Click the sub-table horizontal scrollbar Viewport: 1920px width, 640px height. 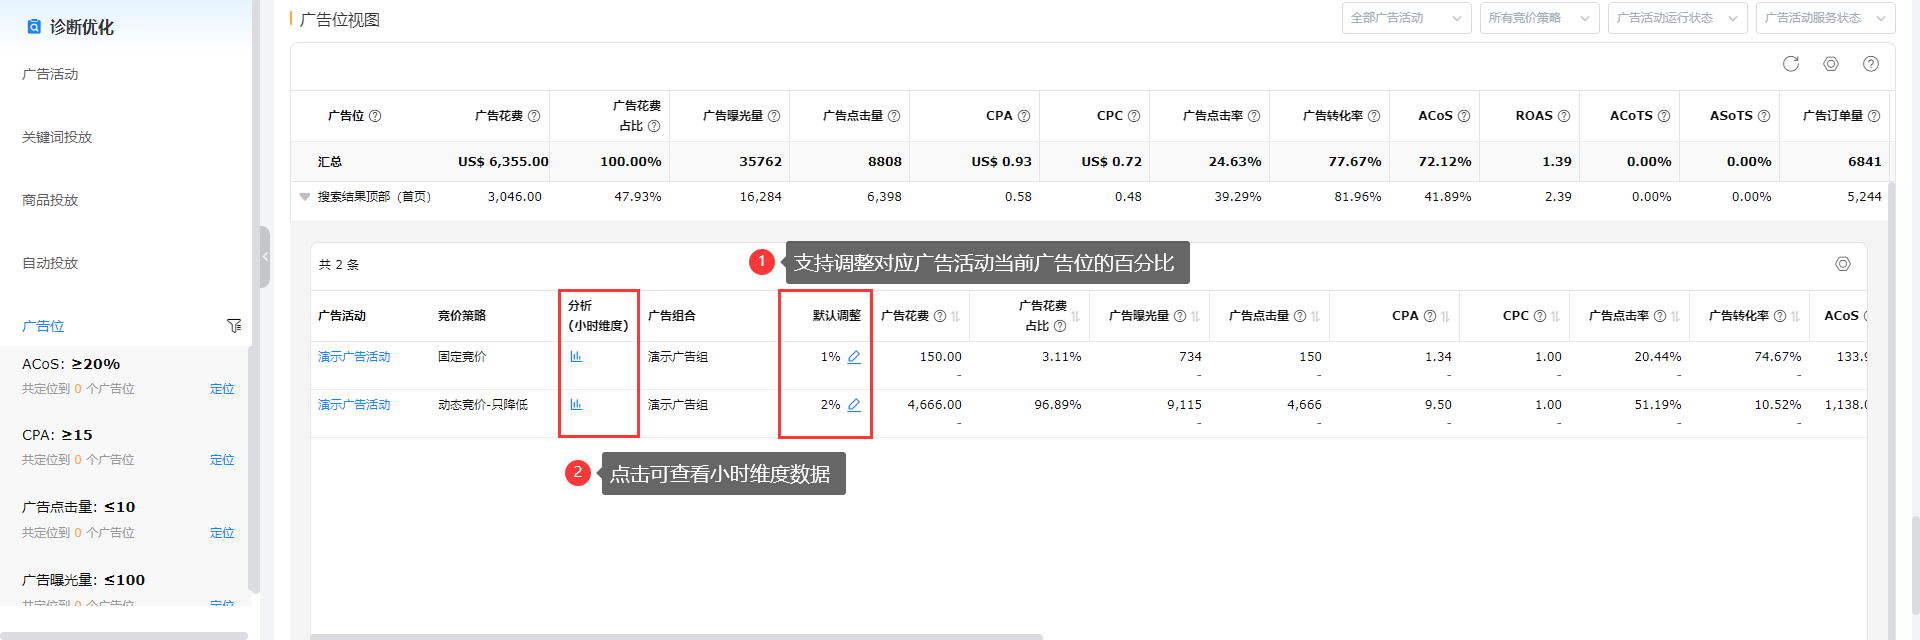(x=676, y=636)
